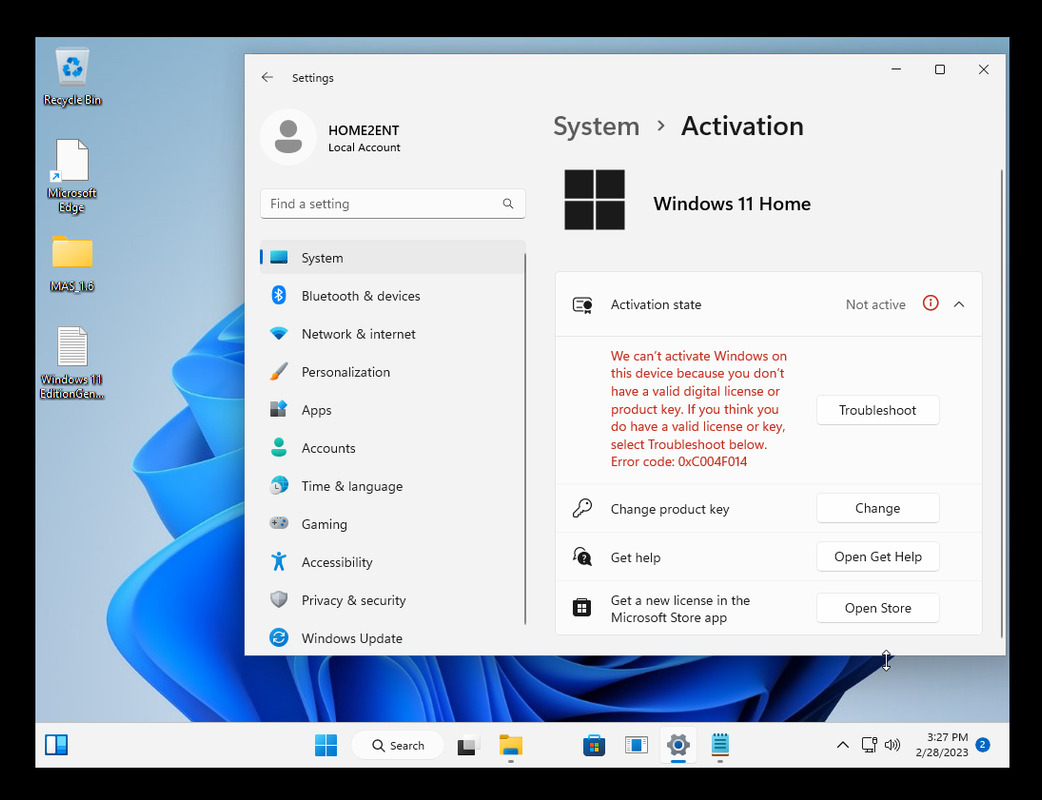Screen dimensions: 1042x800
Task: Click the sidebar navigation scrollbar
Action: pos(525,439)
